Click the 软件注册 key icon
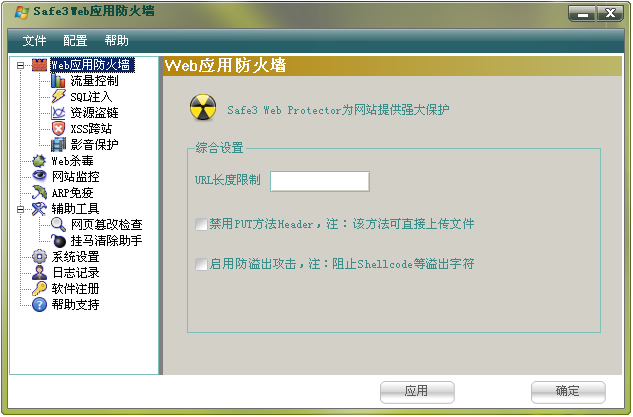The image size is (633, 417). (39, 288)
